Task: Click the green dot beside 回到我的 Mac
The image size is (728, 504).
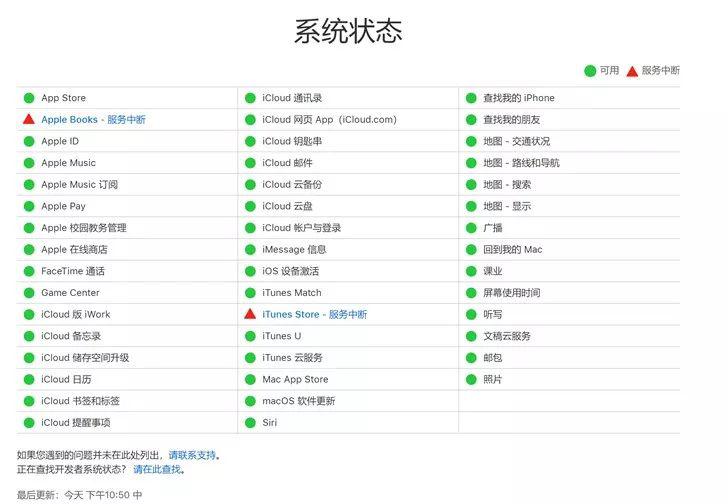Action: click(x=471, y=250)
